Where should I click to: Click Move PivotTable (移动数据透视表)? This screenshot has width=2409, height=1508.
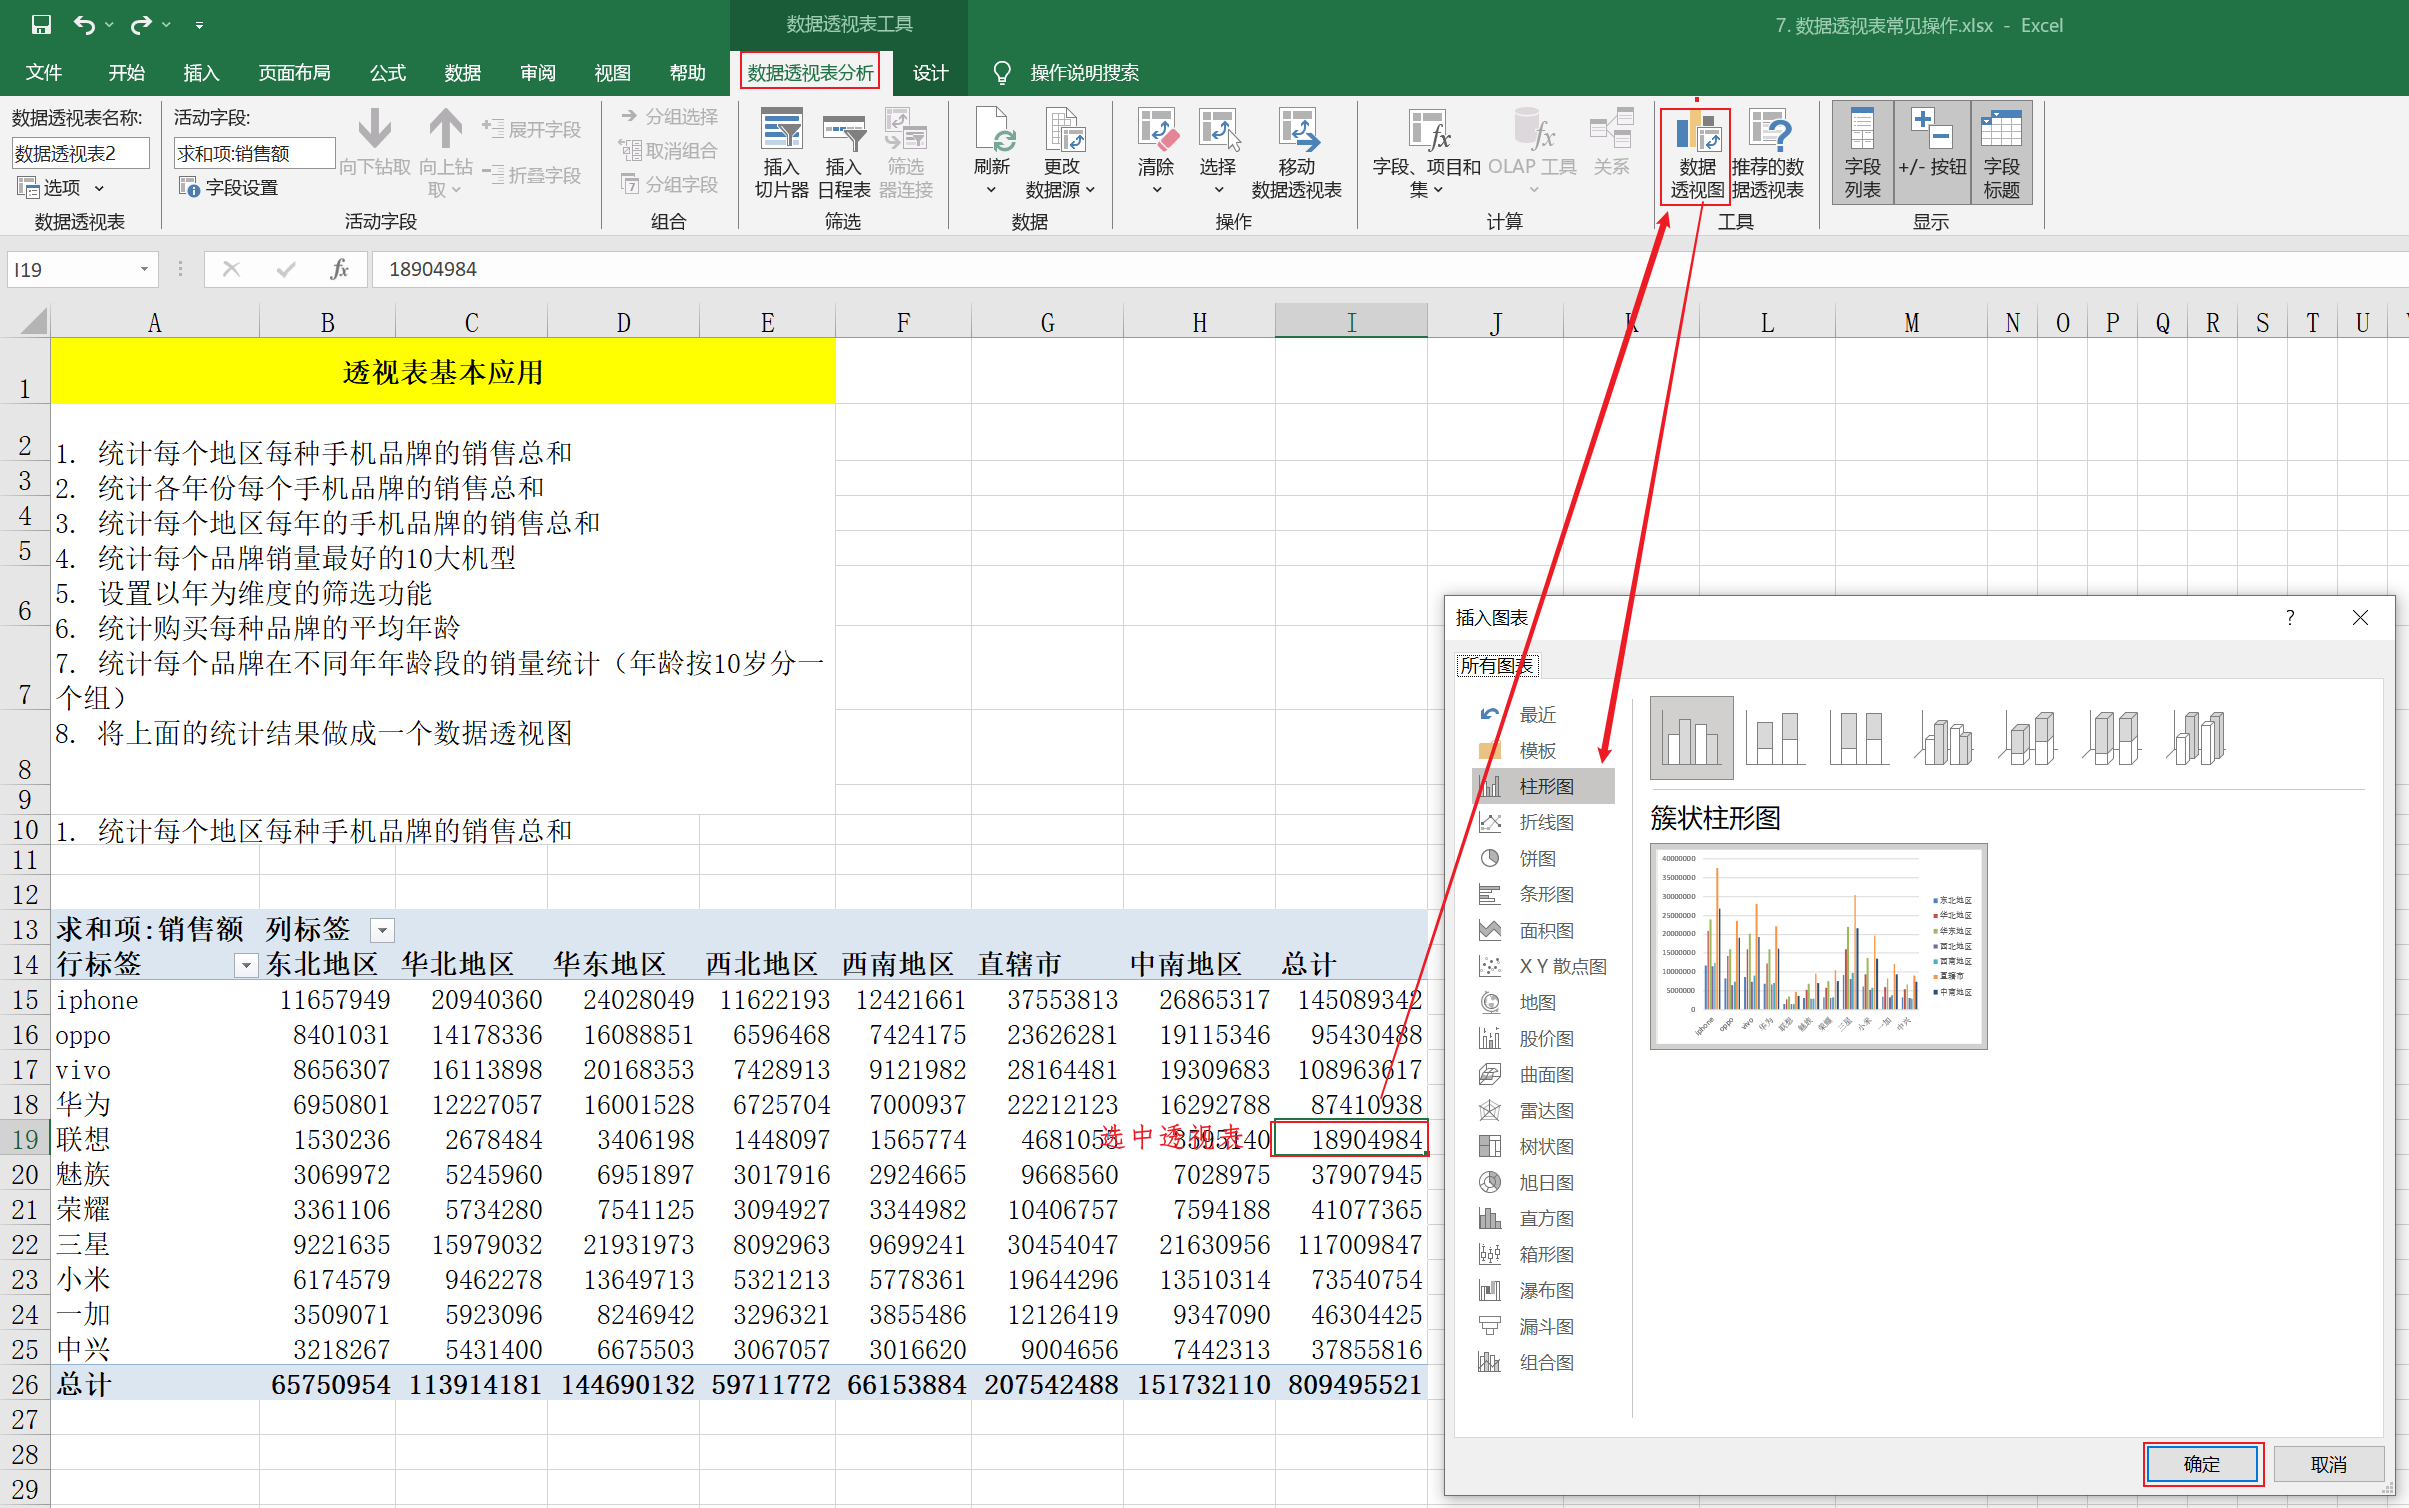(x=1296, y=153)
